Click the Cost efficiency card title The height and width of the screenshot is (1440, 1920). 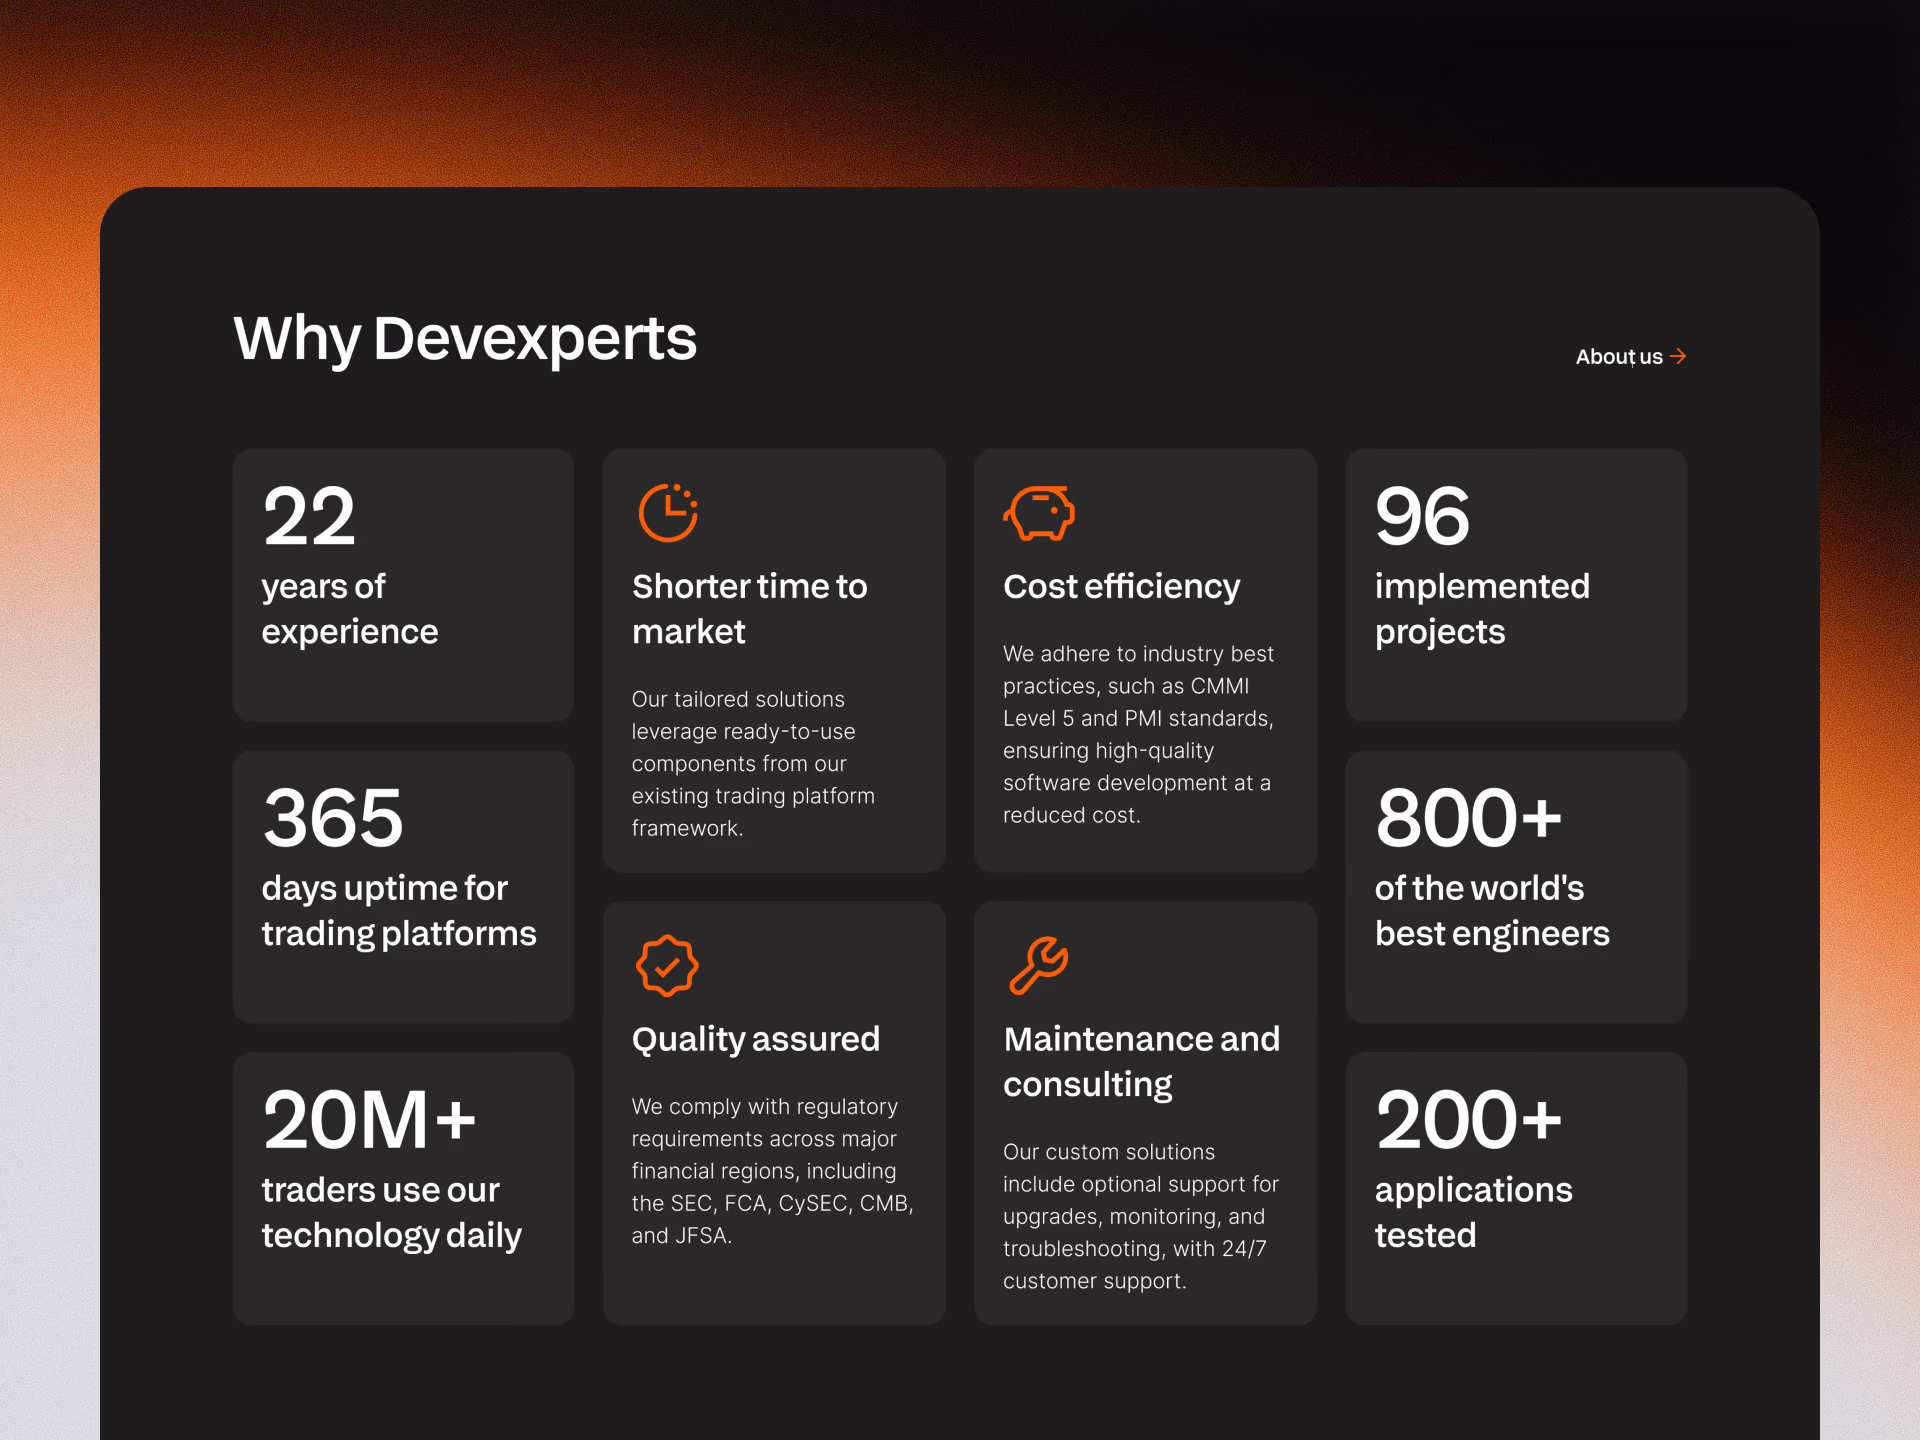point(1121,586)
